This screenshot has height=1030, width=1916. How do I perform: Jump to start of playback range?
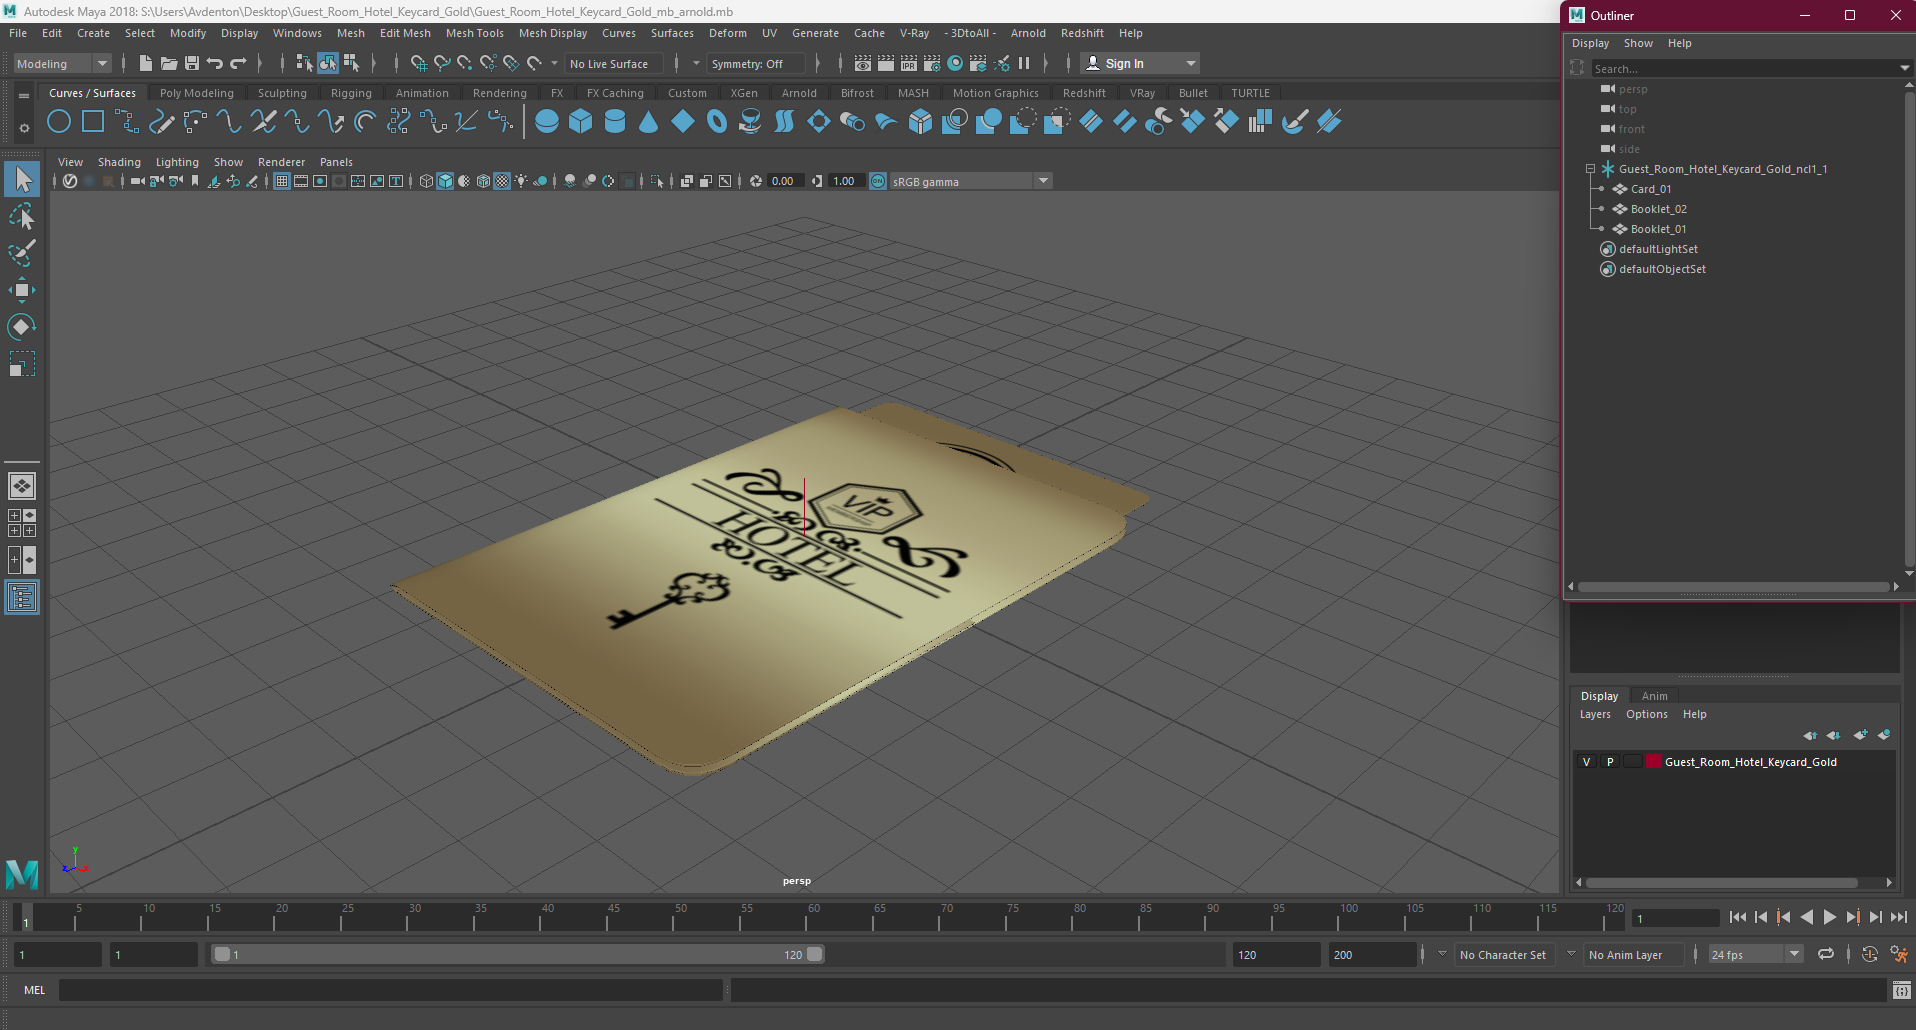[x=1738, y=917]
